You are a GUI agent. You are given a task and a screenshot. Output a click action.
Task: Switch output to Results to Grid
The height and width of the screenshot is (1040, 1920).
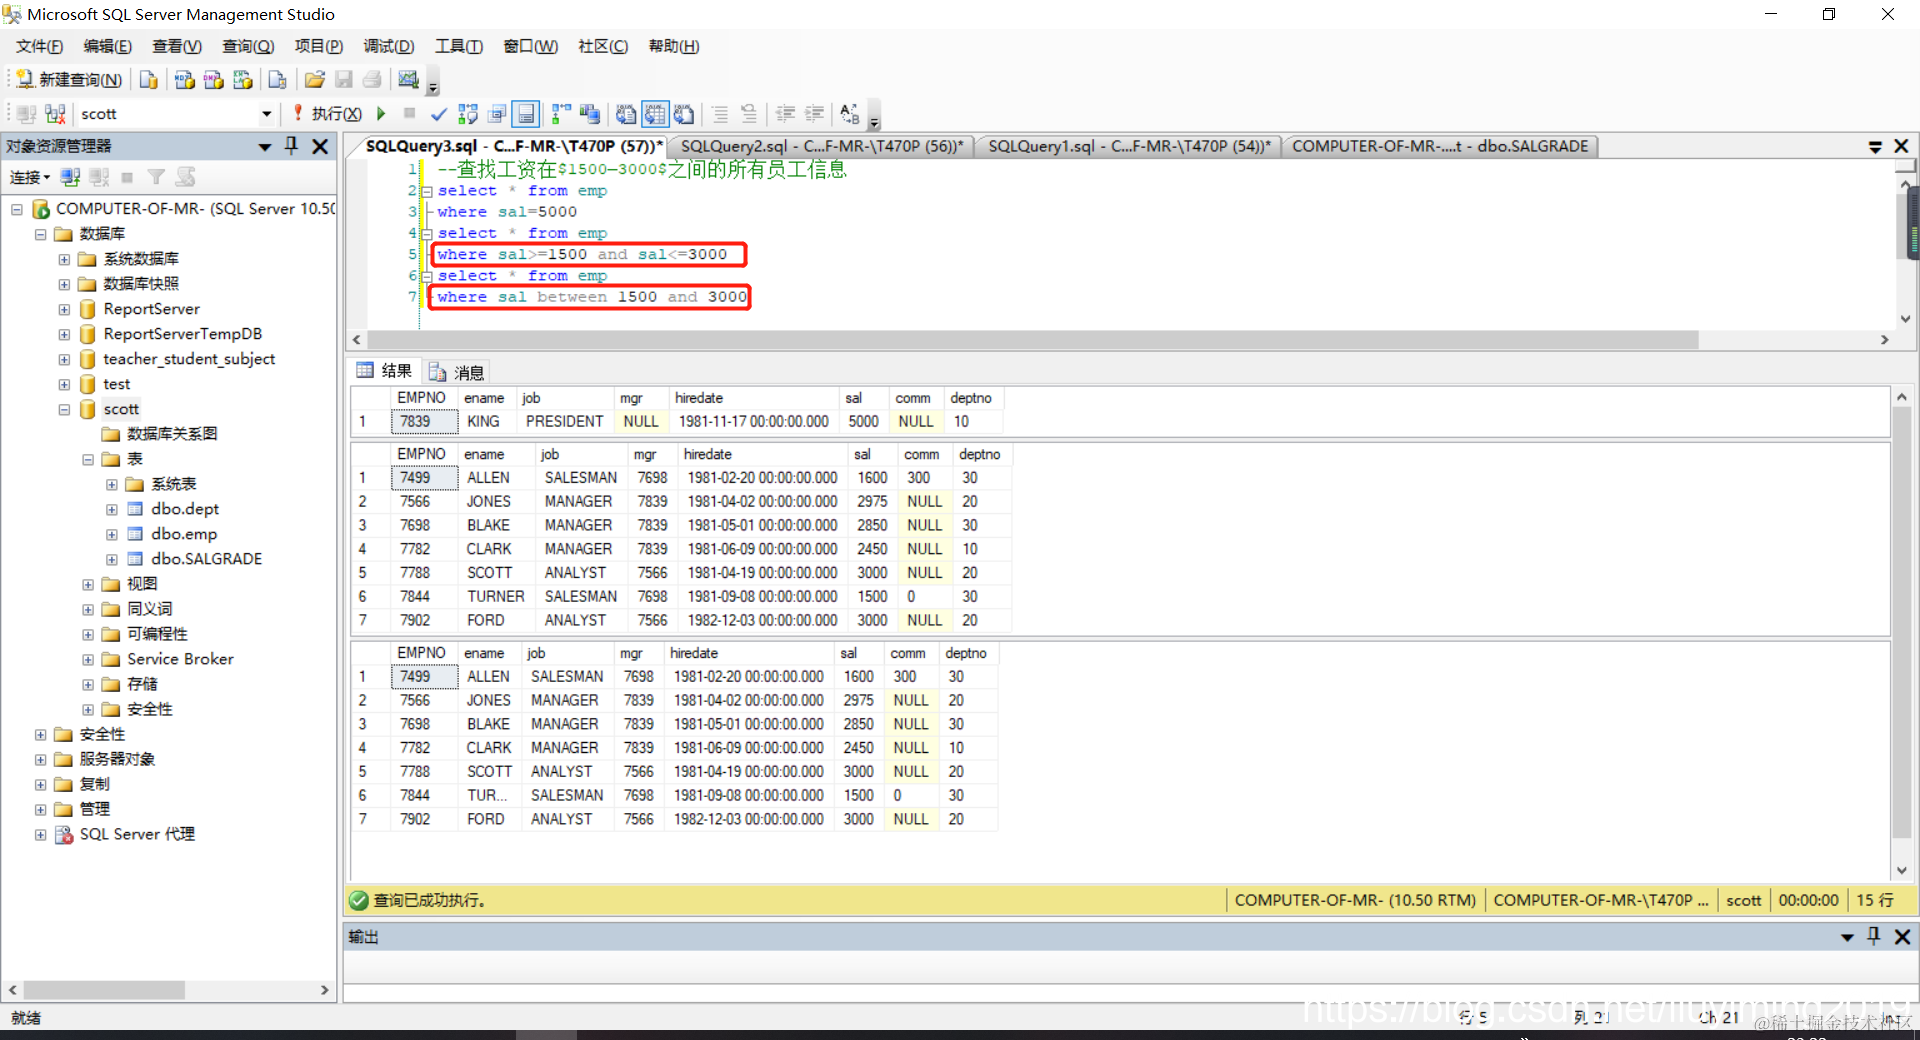click(x=655, y=114)
